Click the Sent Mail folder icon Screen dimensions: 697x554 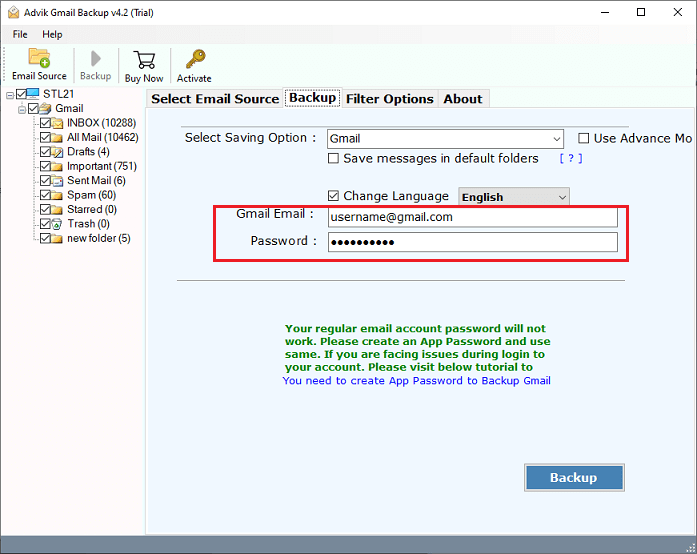pyautogui.click(x=57, y=181)
